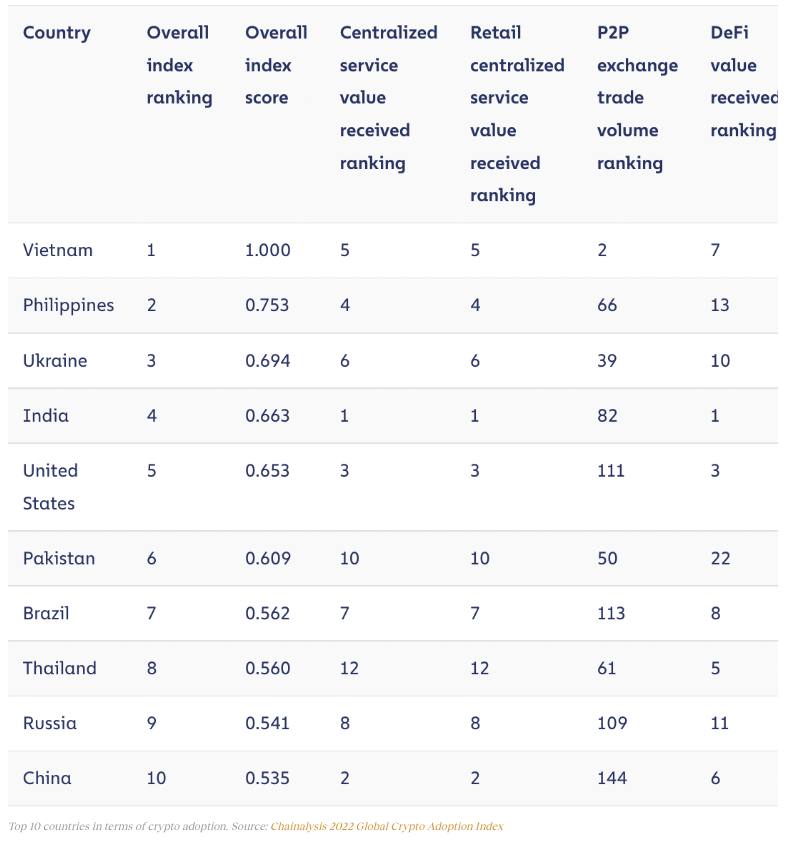Select the China country cell
Image resolution: width=812 pixels, height=842 pixels.
coord(47,778)
